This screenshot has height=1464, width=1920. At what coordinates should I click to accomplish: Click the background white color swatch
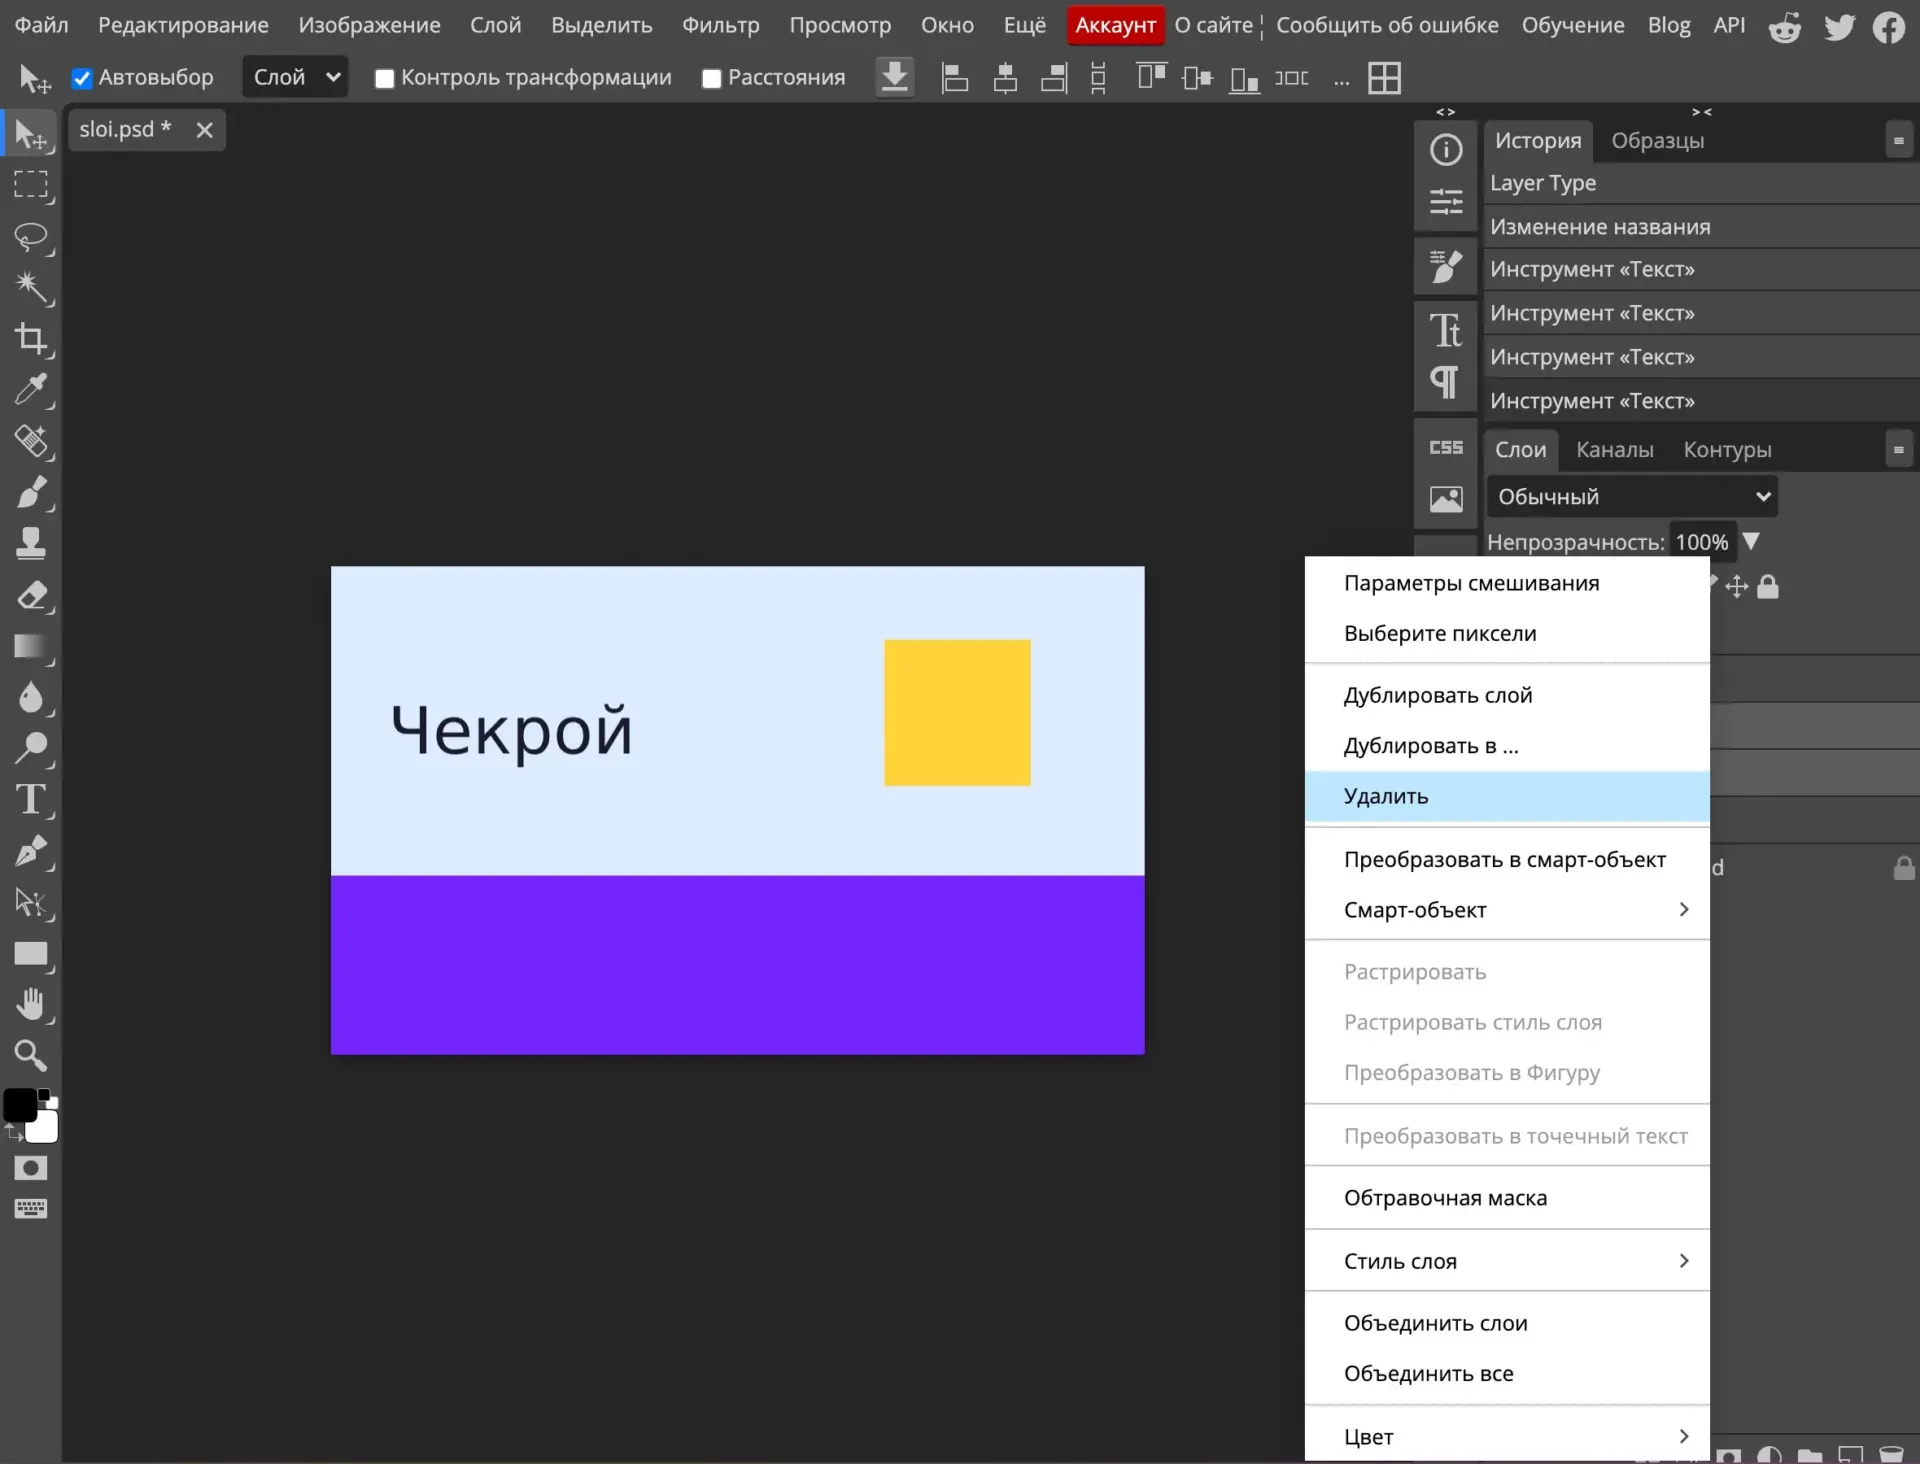pyautogui.click(x=44, y=1129)
